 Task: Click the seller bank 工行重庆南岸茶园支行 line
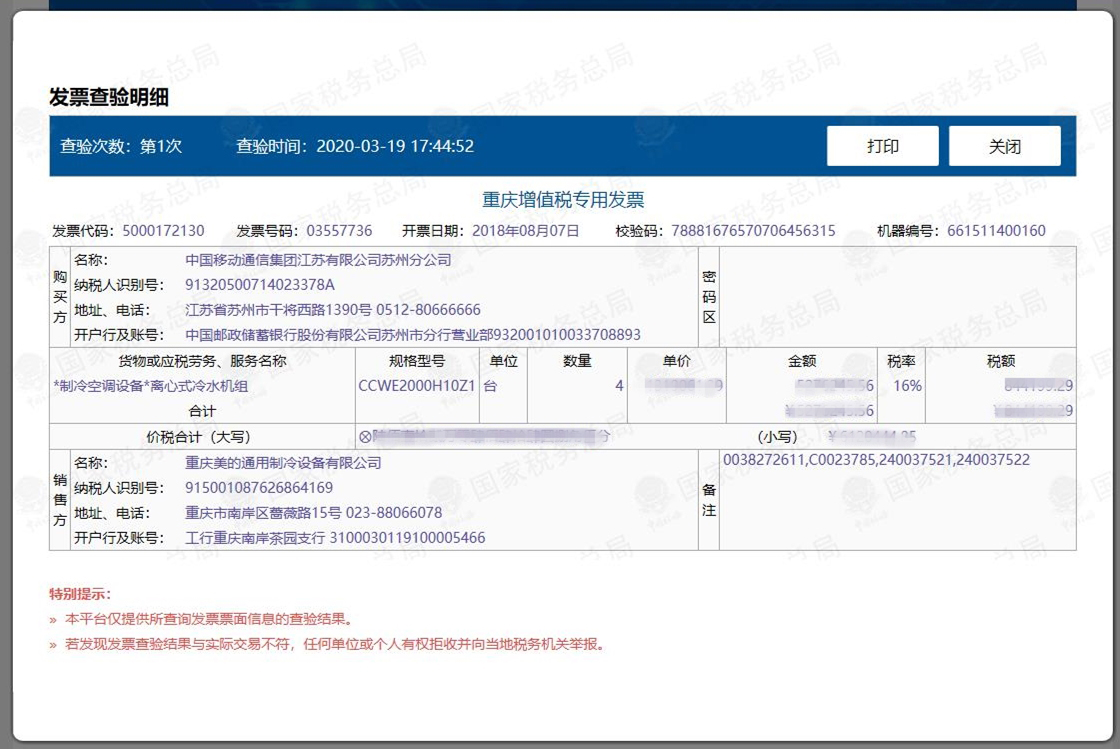[x=335, y=538]
